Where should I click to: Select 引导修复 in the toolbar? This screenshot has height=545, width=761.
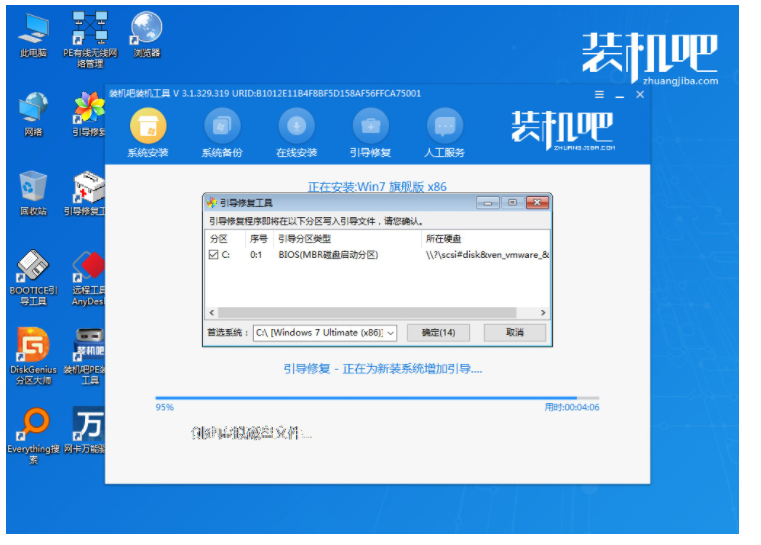click(371, 133)
